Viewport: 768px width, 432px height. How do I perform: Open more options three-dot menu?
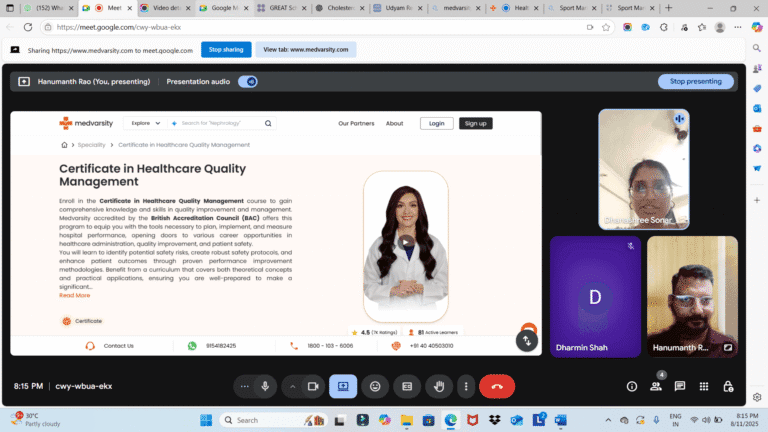coord(465,386)
